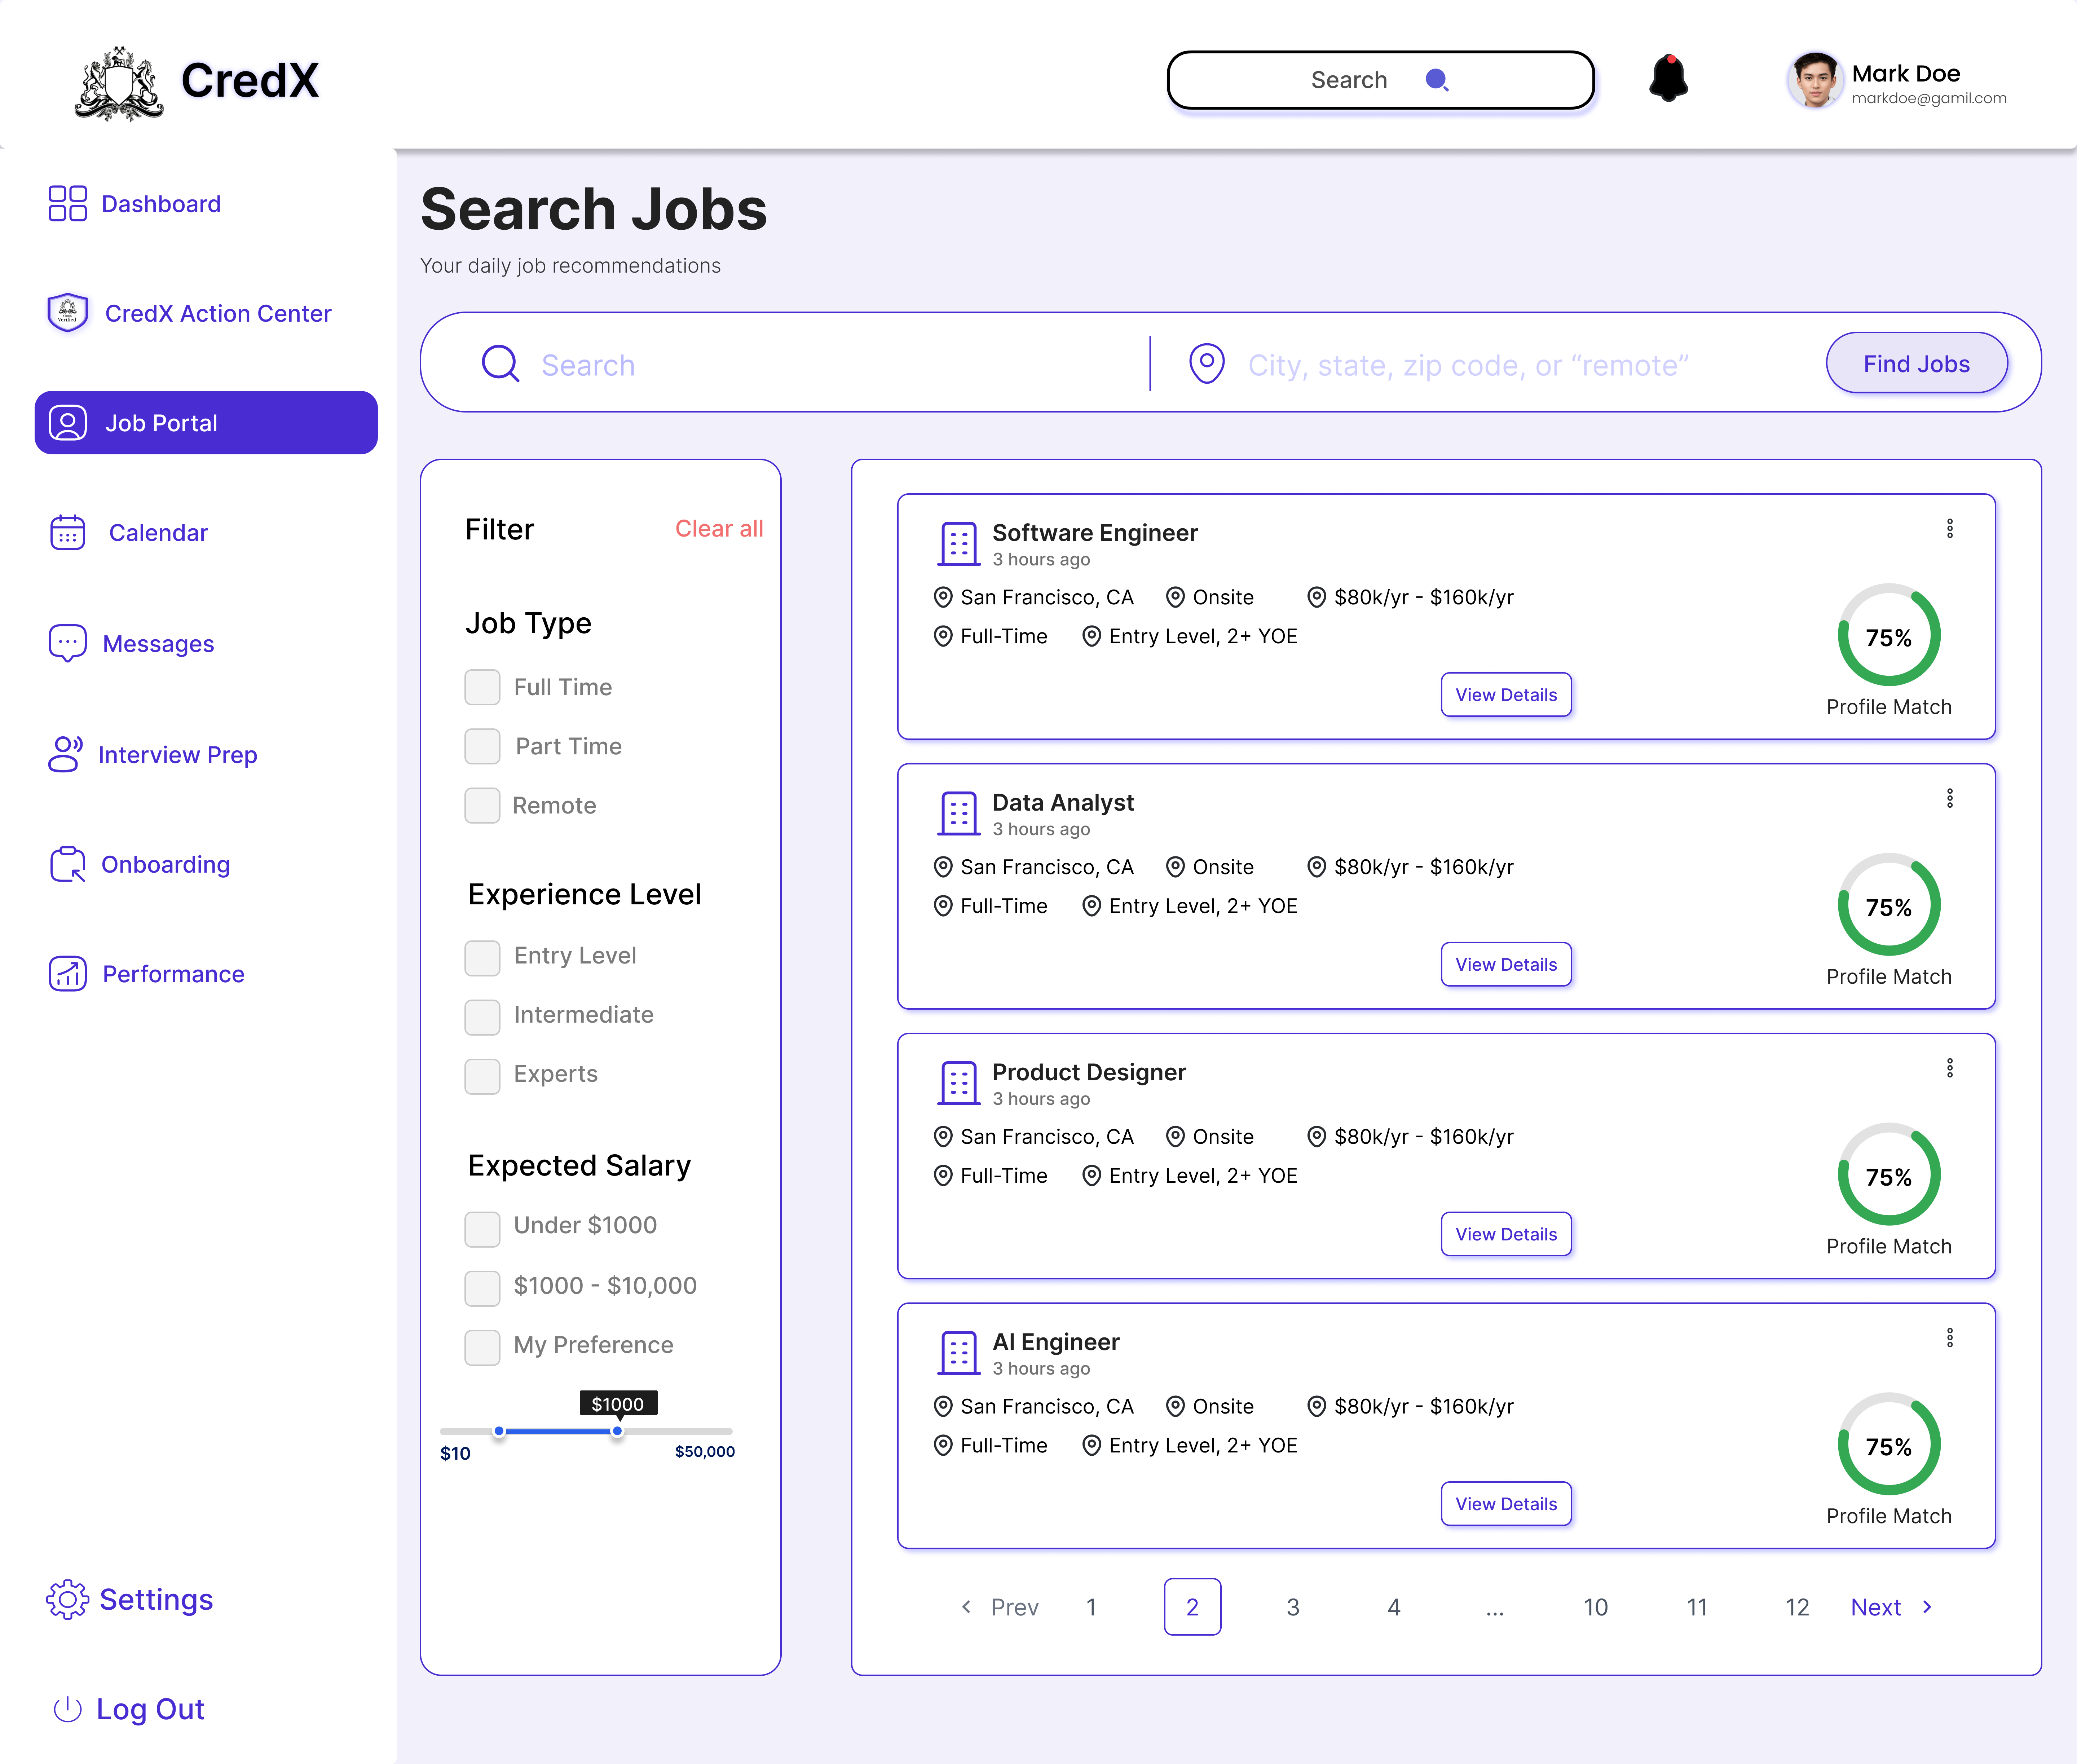Check the Full Time filter
Image resolution: width=2077 pixels, height=1764 pixels.
[x=482, y=687]
